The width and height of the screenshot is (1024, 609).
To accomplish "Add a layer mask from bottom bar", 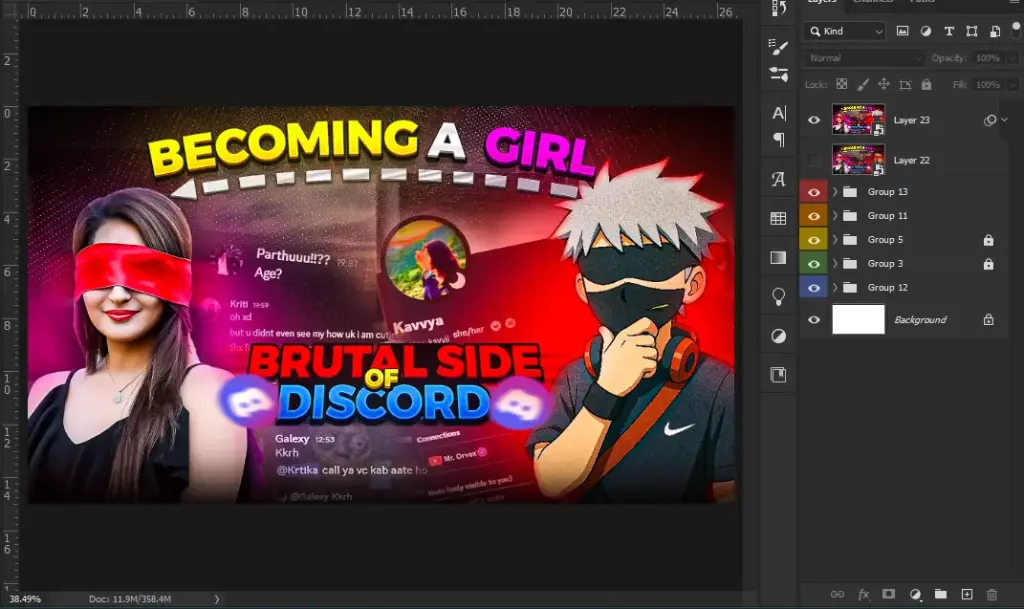I will 889,594.
